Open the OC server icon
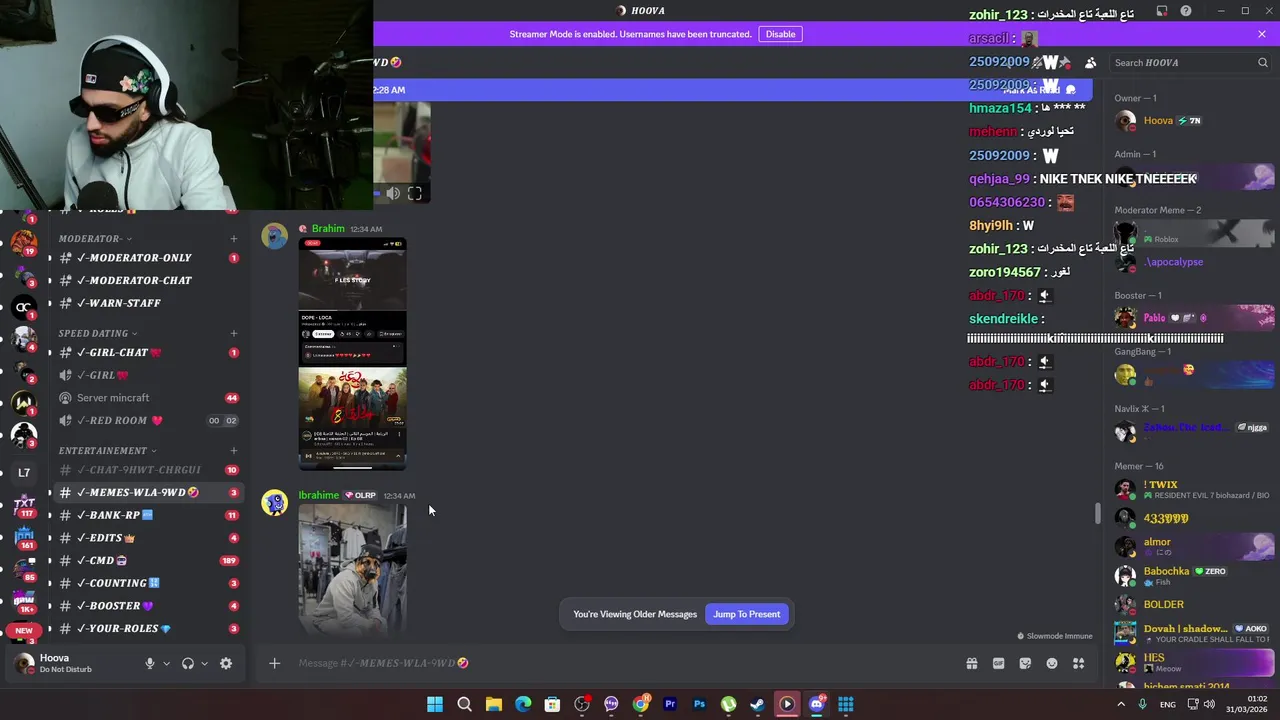The height and width of the screenshot is (720, 1280). point(24,308)
